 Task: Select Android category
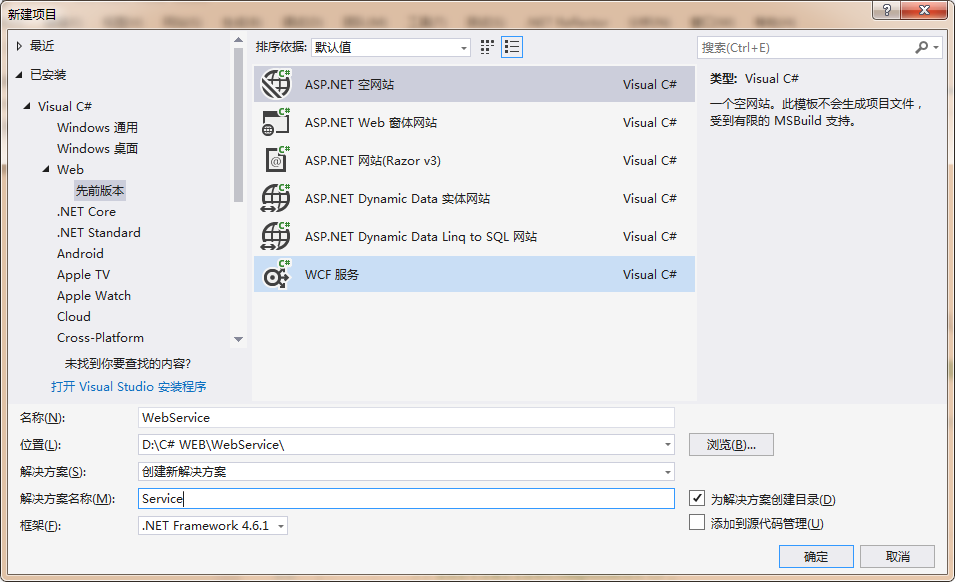point(80,253)
